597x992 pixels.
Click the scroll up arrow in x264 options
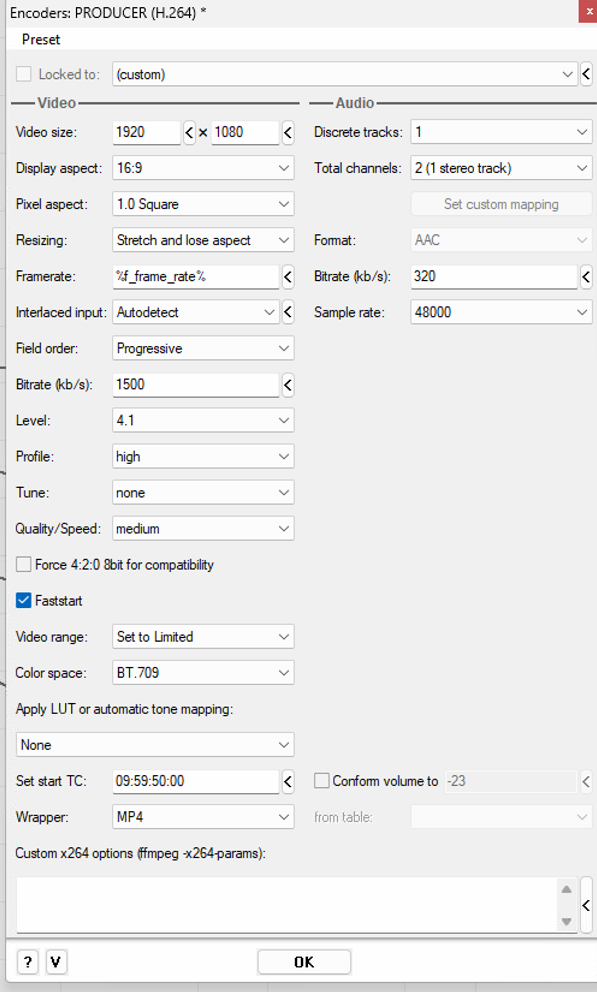[x=567, y=889]
